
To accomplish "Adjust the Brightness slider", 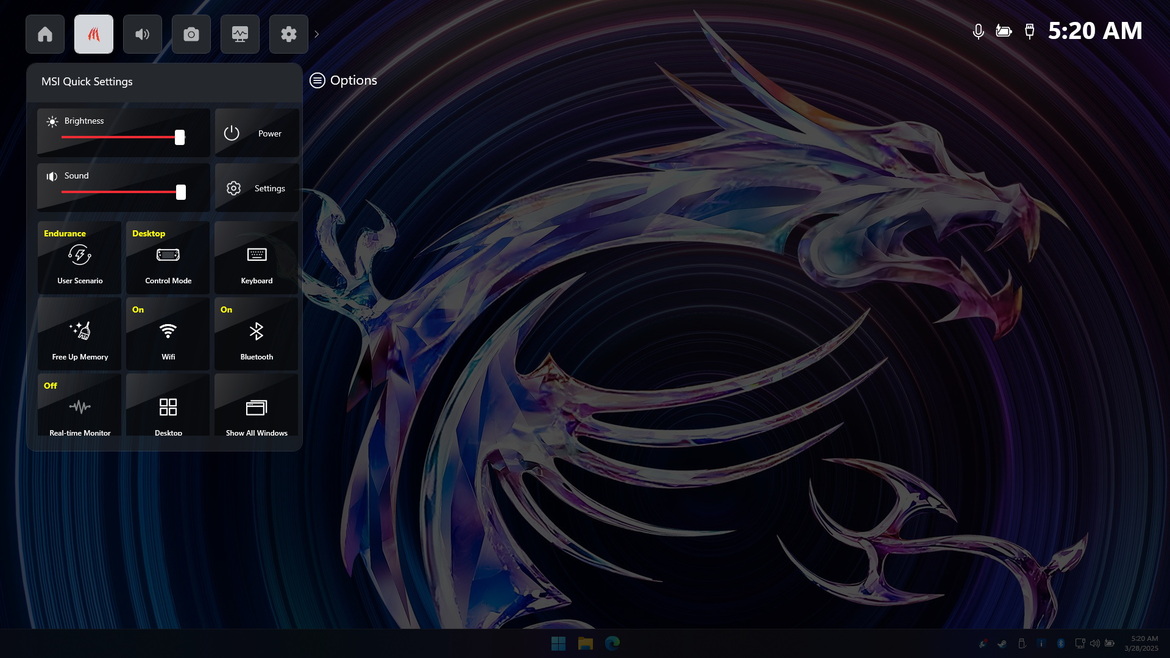I will (122, 137).
